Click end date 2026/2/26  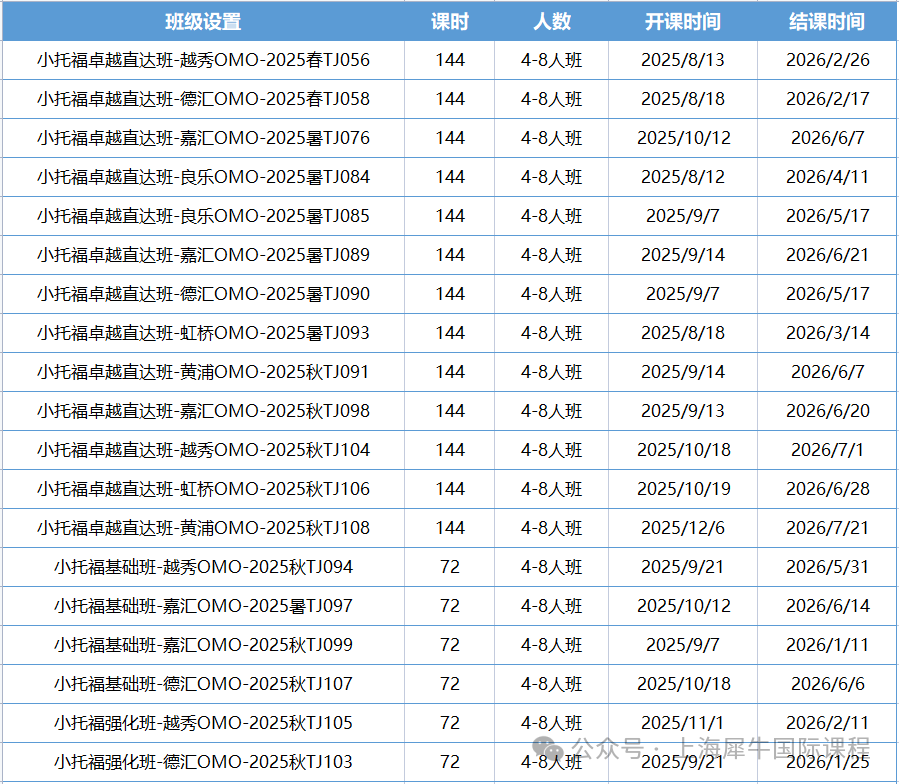[827, 60]
